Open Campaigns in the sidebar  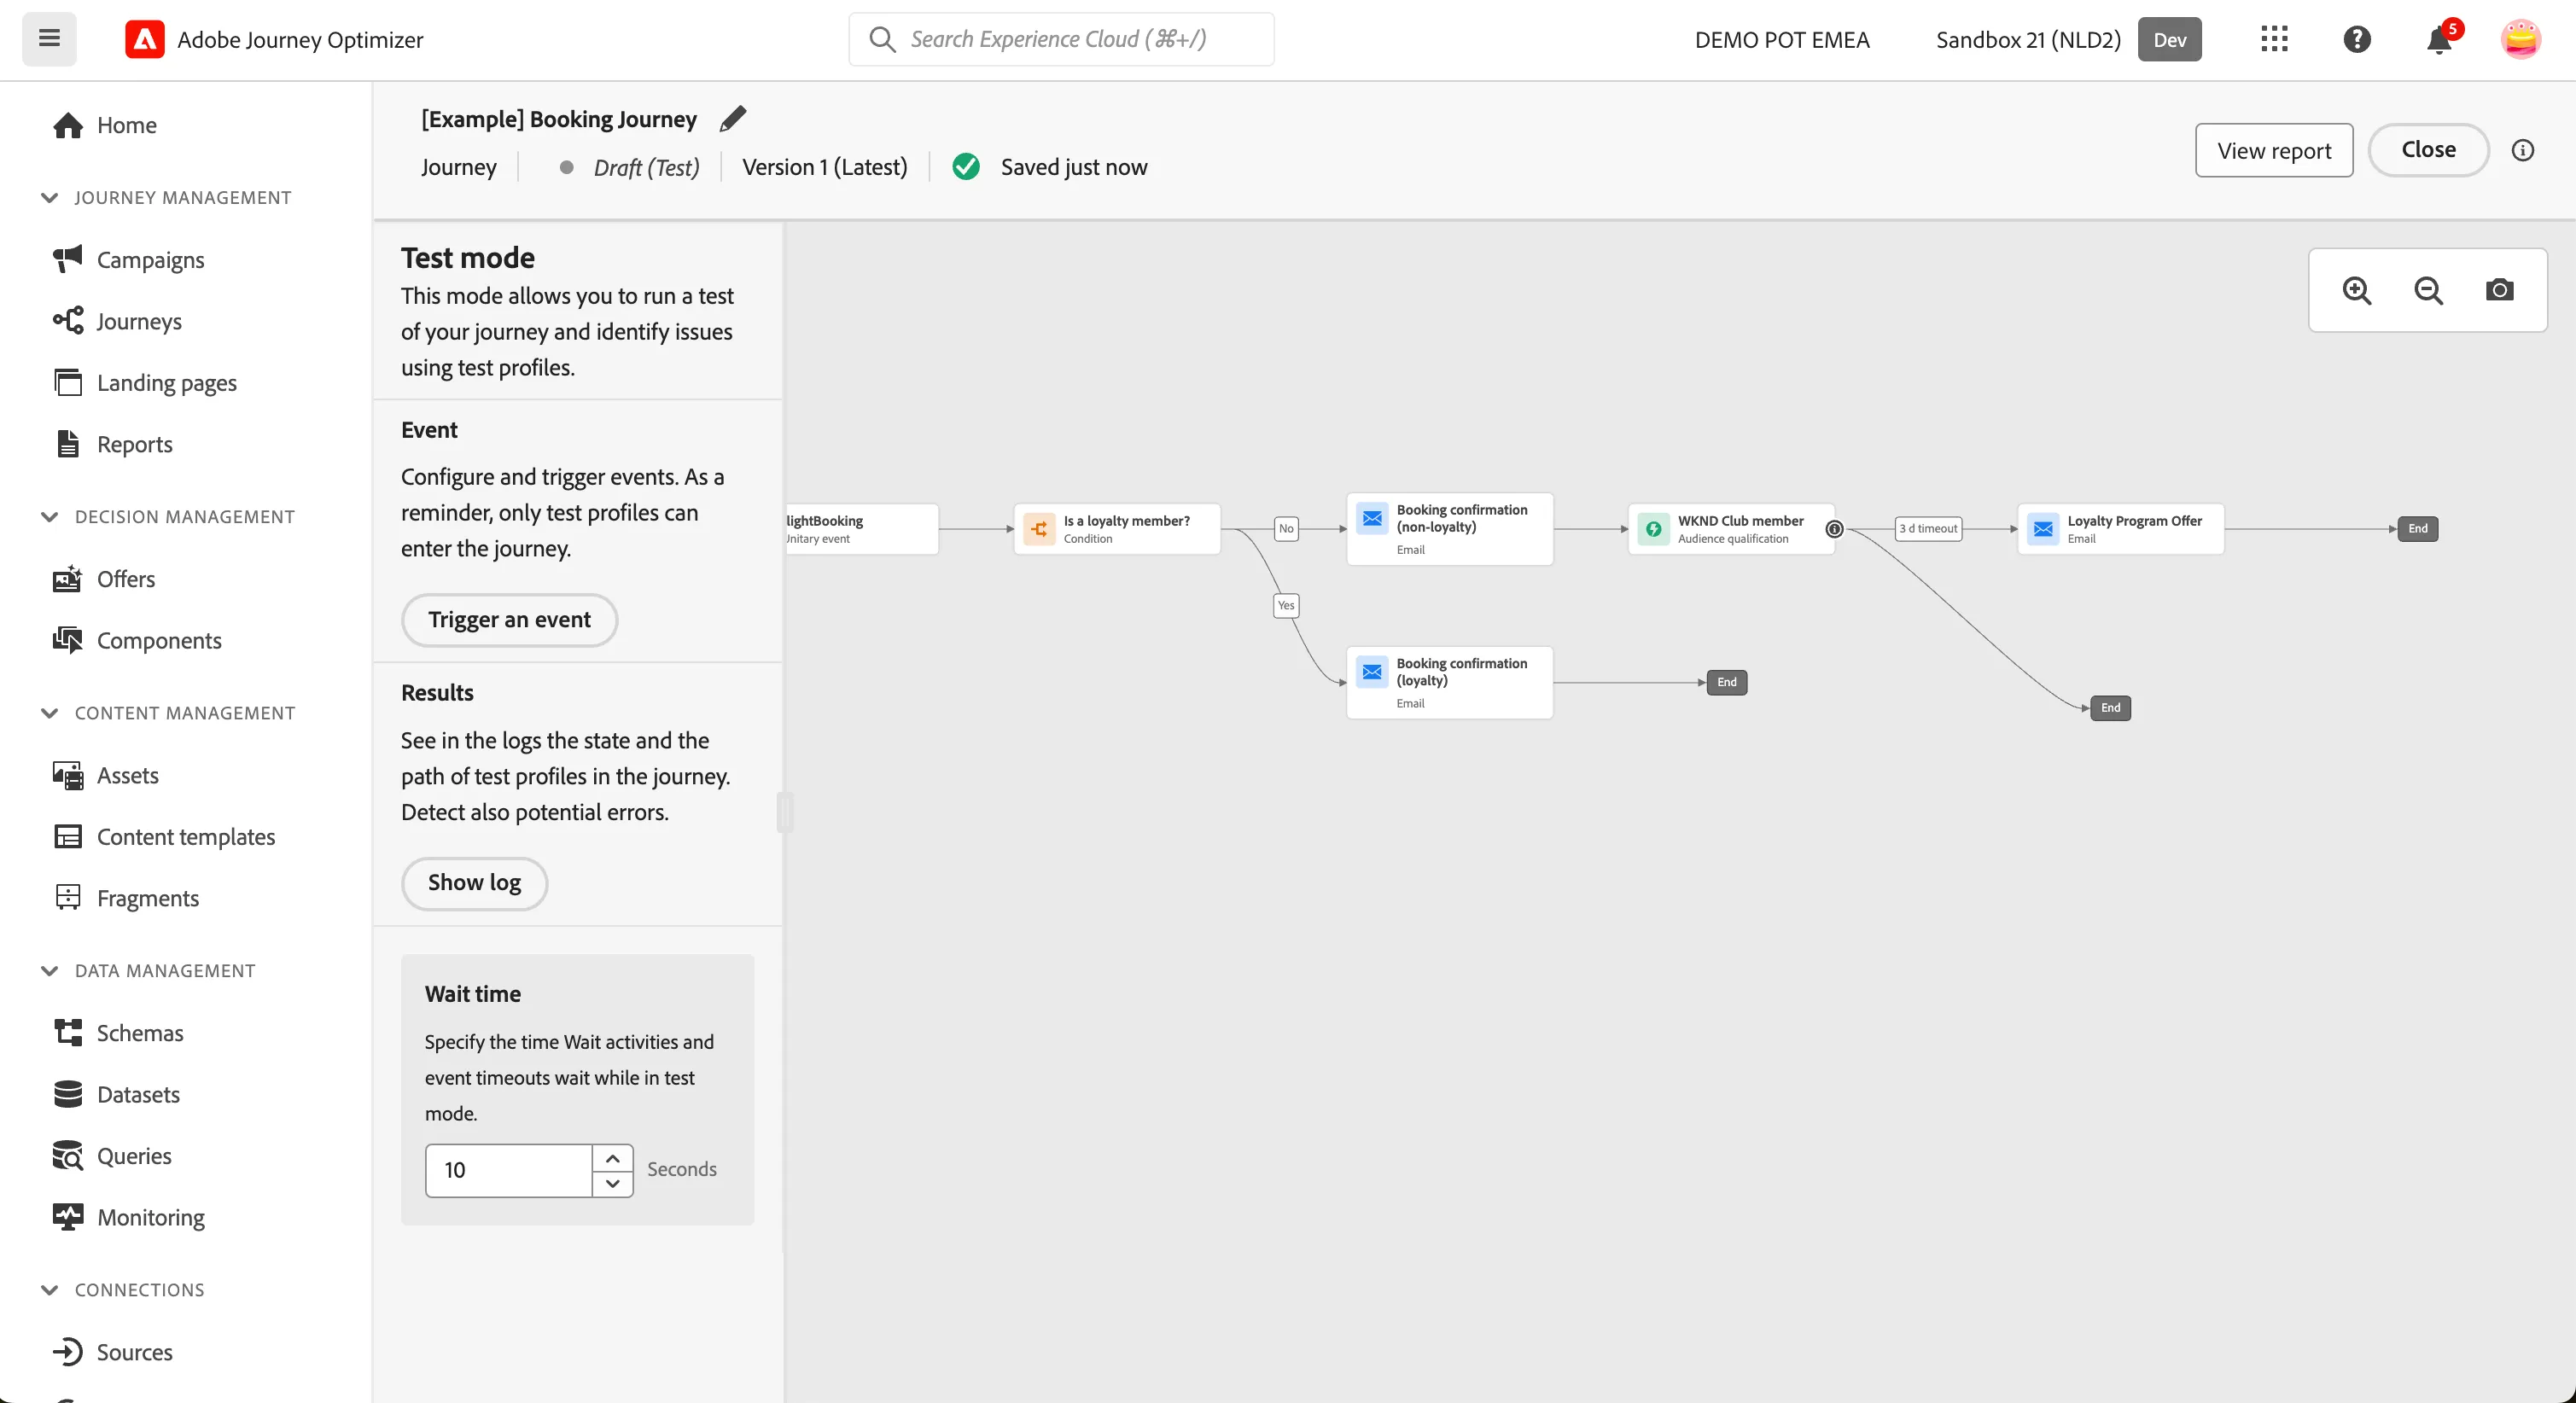click(128, 259)
